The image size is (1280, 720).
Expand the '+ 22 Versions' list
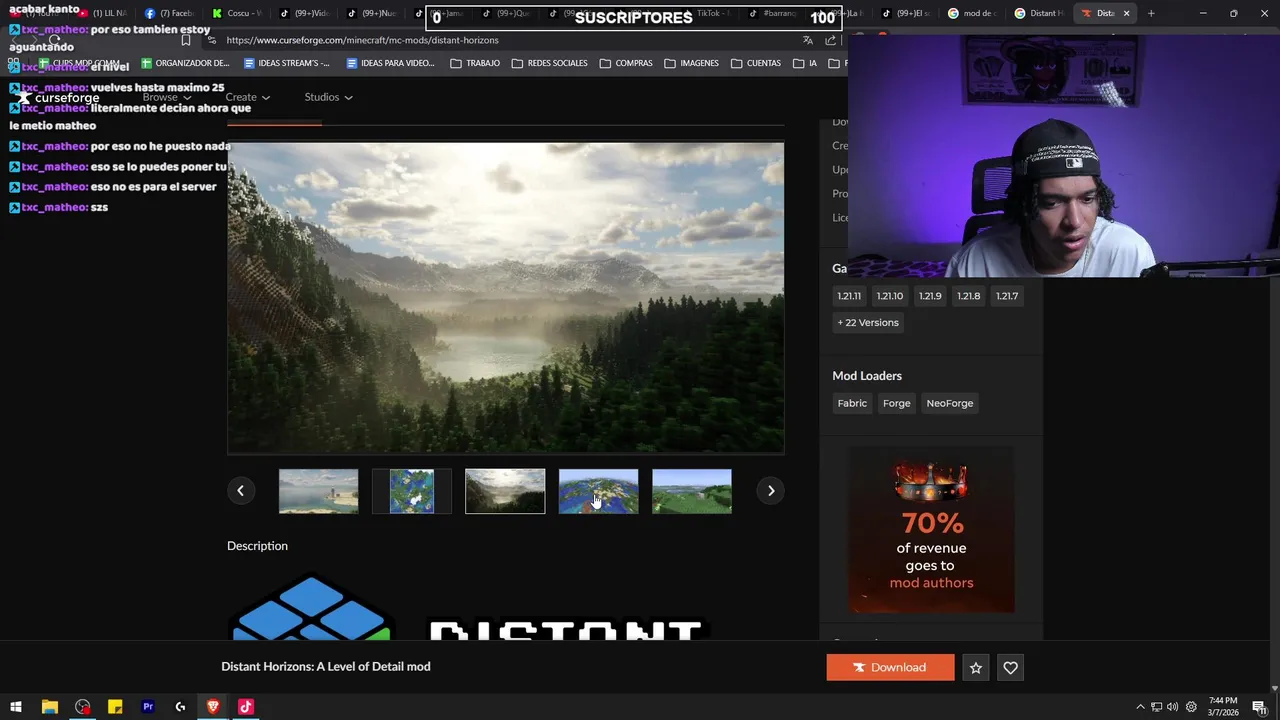(868, 323)
